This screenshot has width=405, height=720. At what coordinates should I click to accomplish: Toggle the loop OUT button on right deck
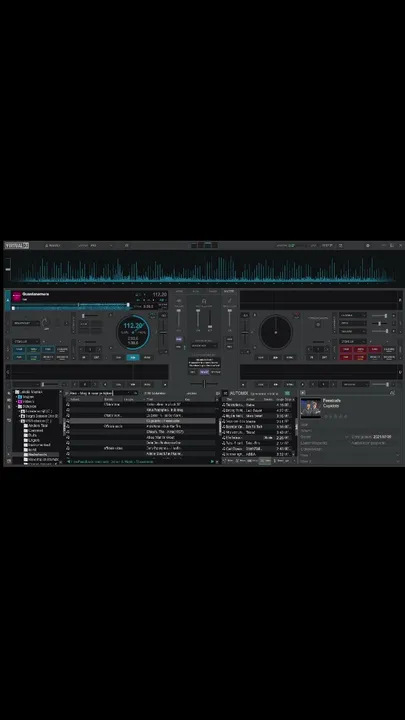click(325, 357)
